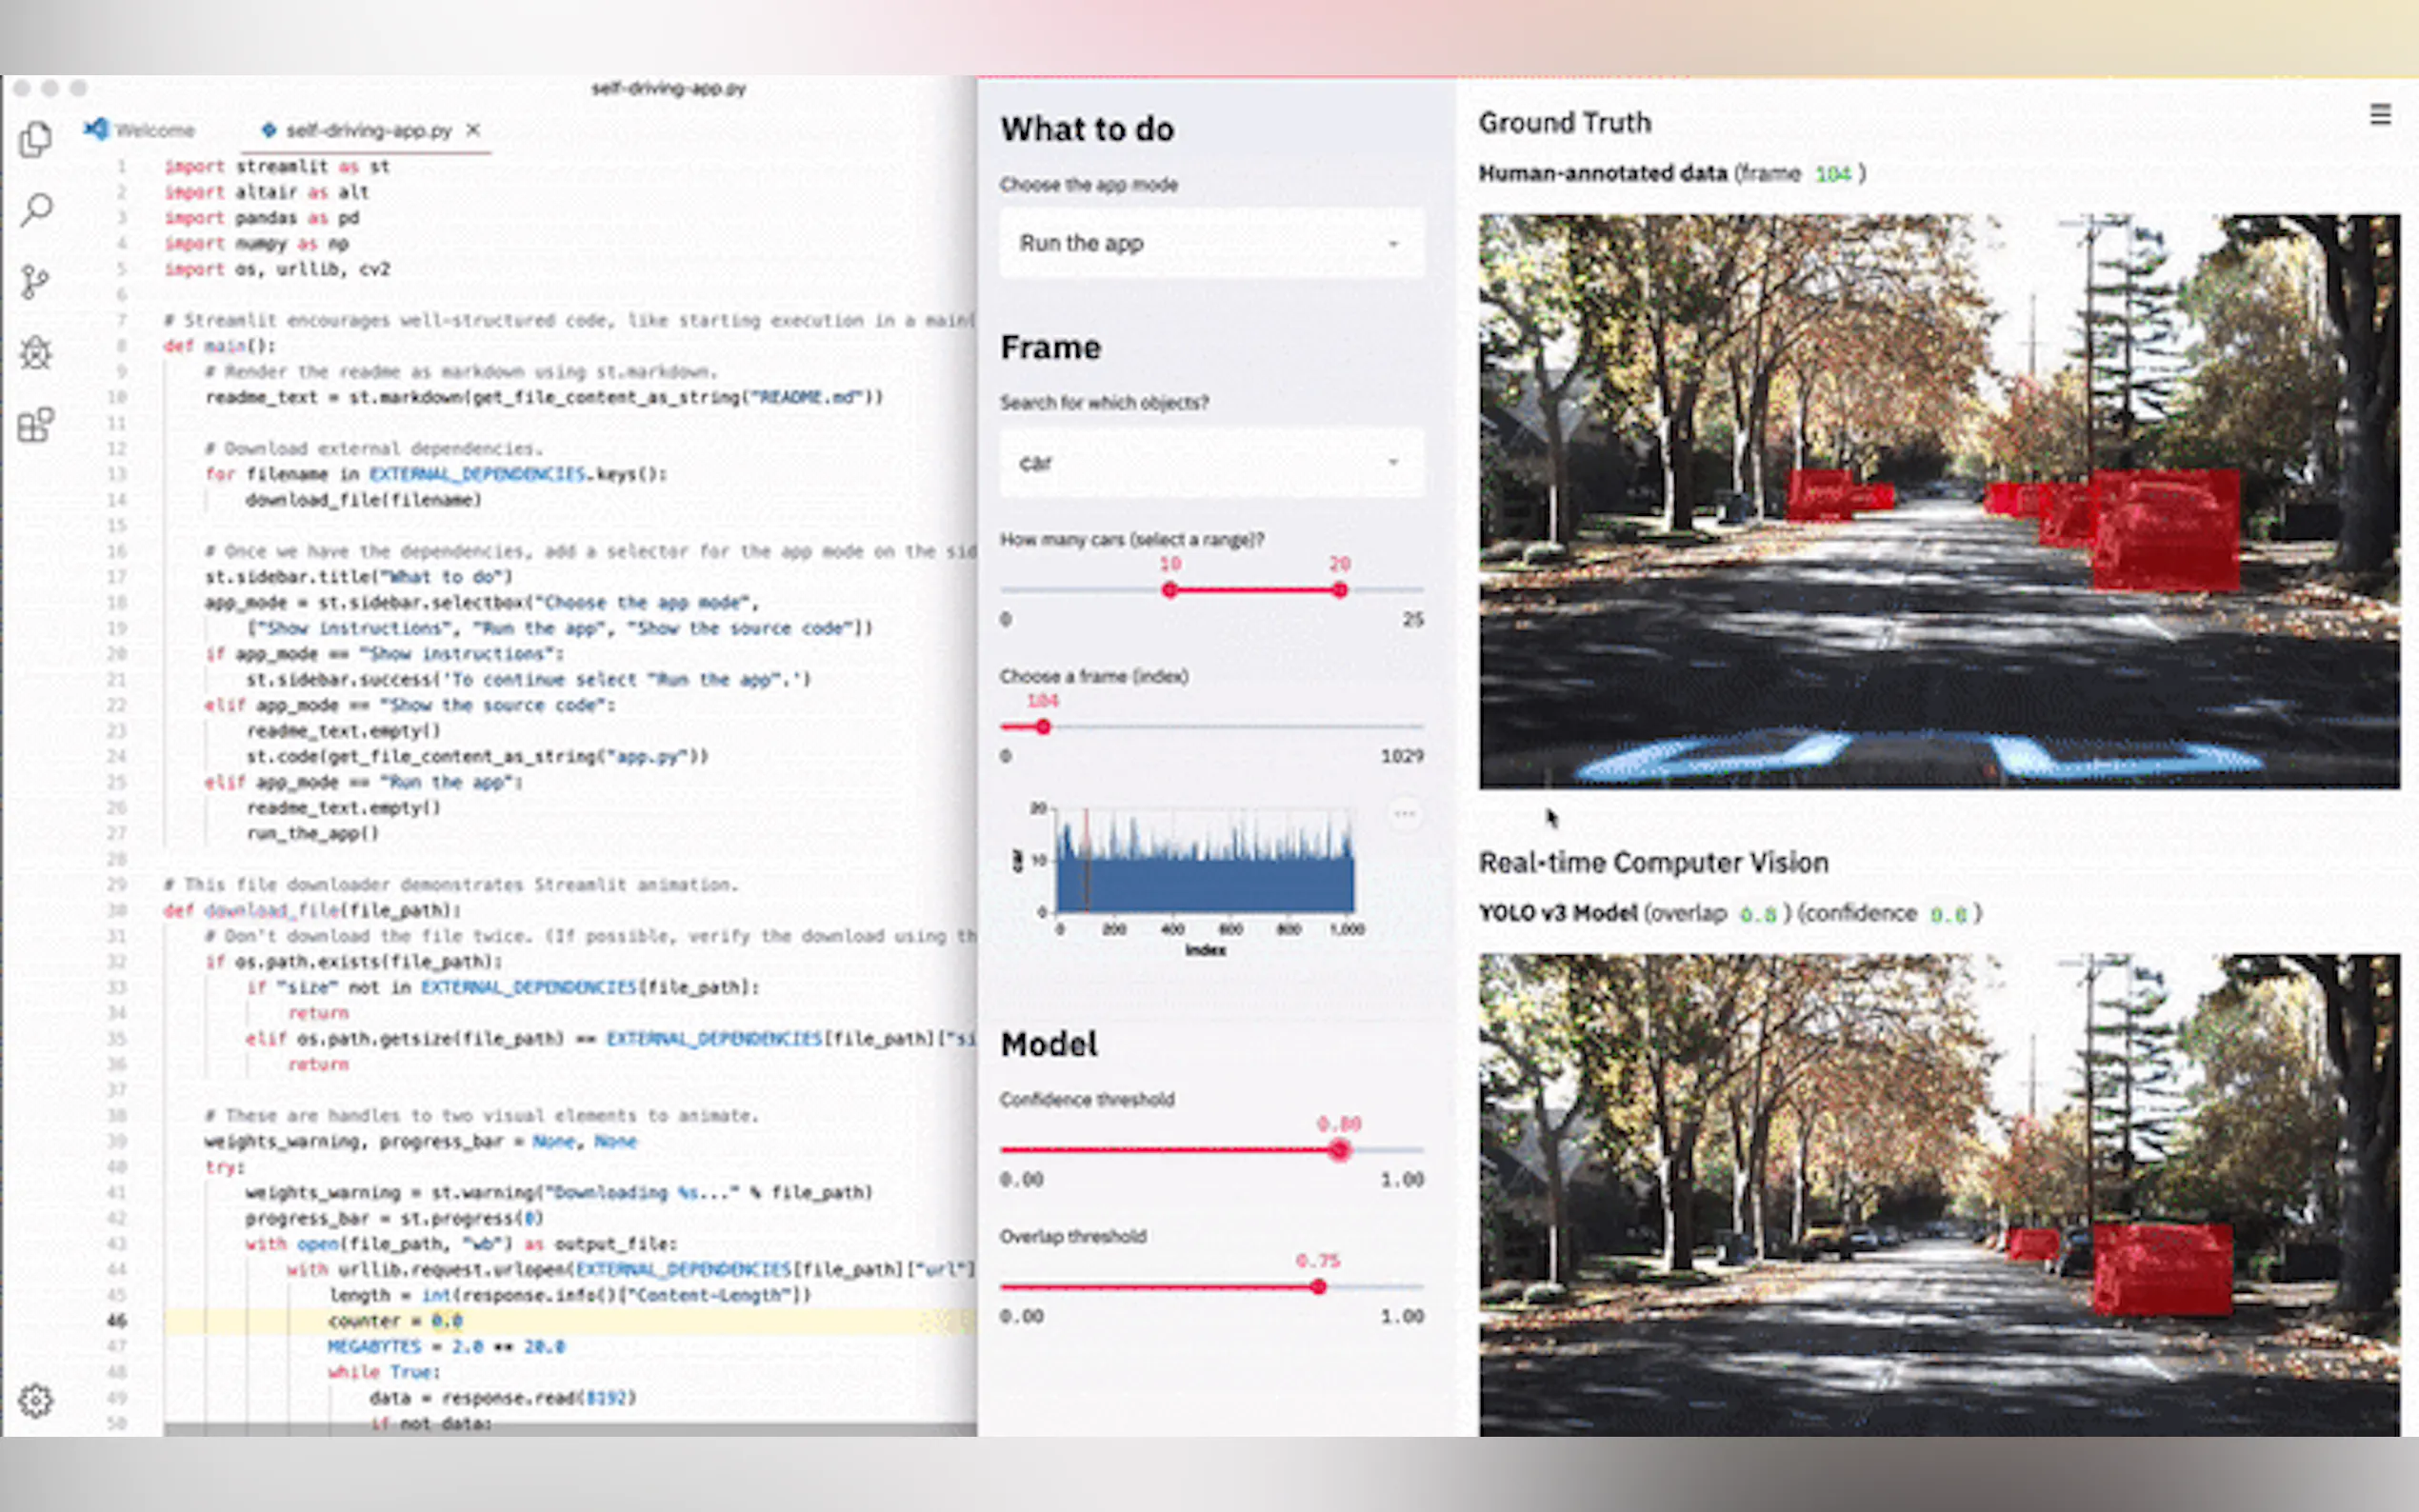Open the Streamlit hamburger menu
2419x1512 pixels.
click(x=2380, y=115)
